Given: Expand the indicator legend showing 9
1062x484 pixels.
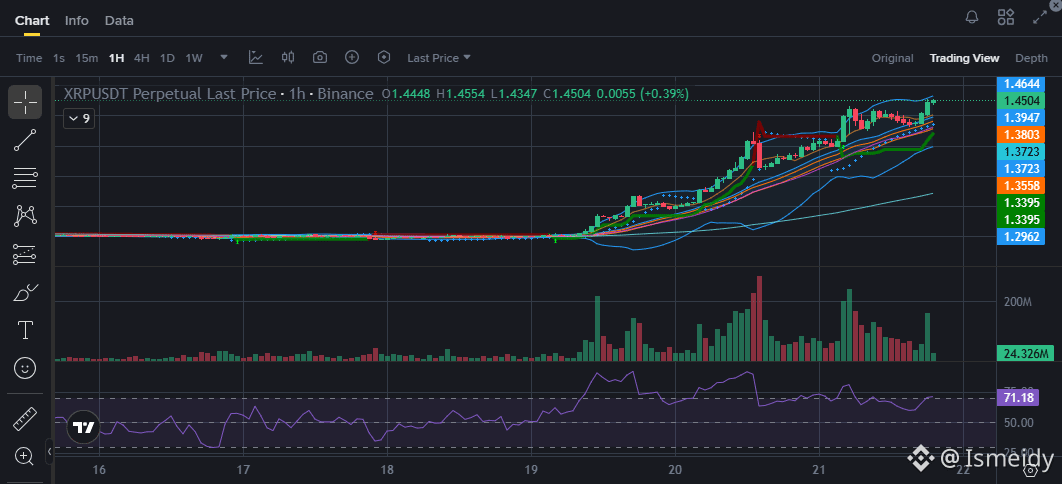Looking at the screenshot, I should (78, 118).
